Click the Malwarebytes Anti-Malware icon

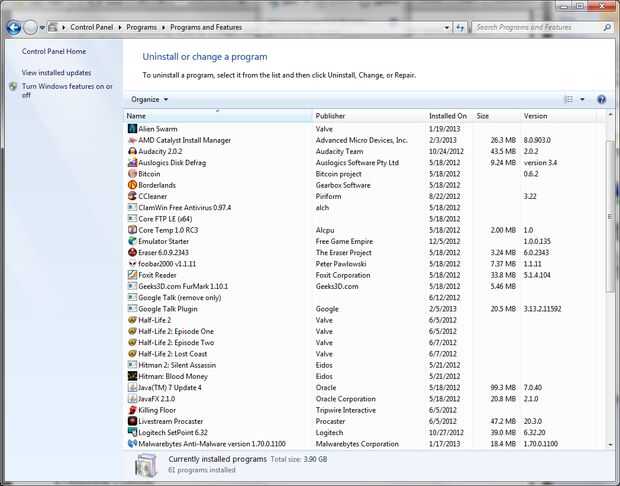tap(132, 444)
